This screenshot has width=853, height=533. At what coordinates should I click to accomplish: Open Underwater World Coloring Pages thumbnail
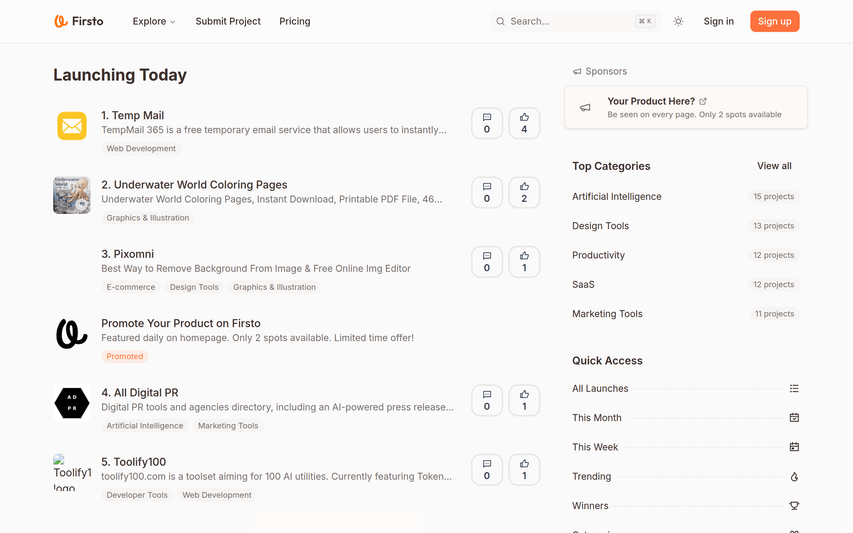pos(72,195)
